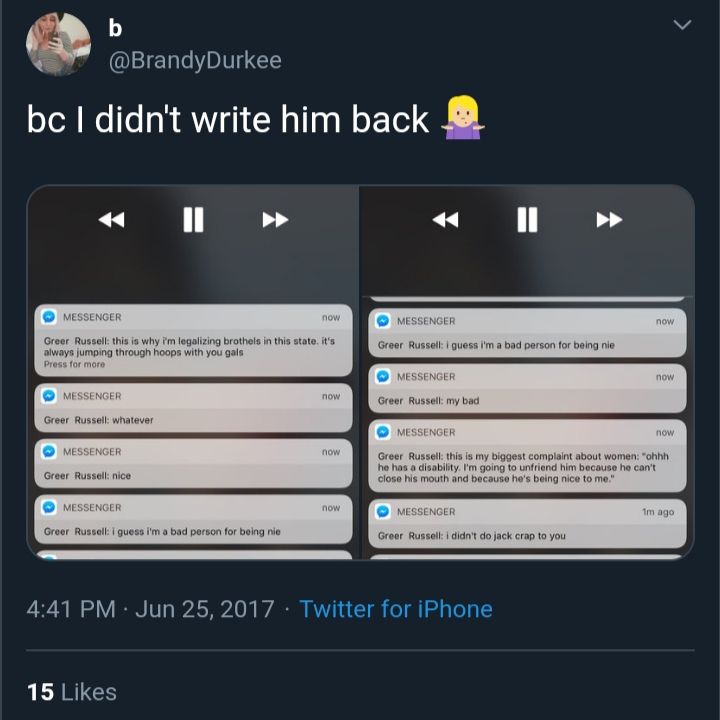
Task: Open the 'whatever' Messenger notification
Action: point(193,408)
